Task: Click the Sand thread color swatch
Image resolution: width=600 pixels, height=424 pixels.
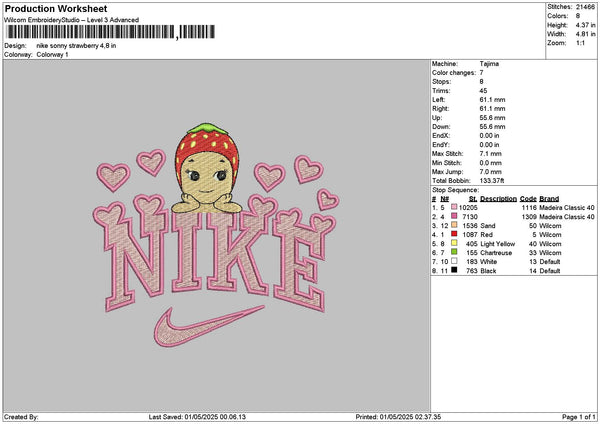Action: pyautogui.click(x=453, y=225)
